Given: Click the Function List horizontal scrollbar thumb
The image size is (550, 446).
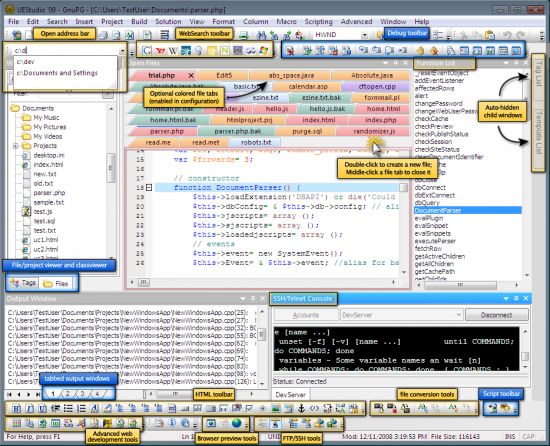Looking at the screenshot, I should click(x=460, y=285).
